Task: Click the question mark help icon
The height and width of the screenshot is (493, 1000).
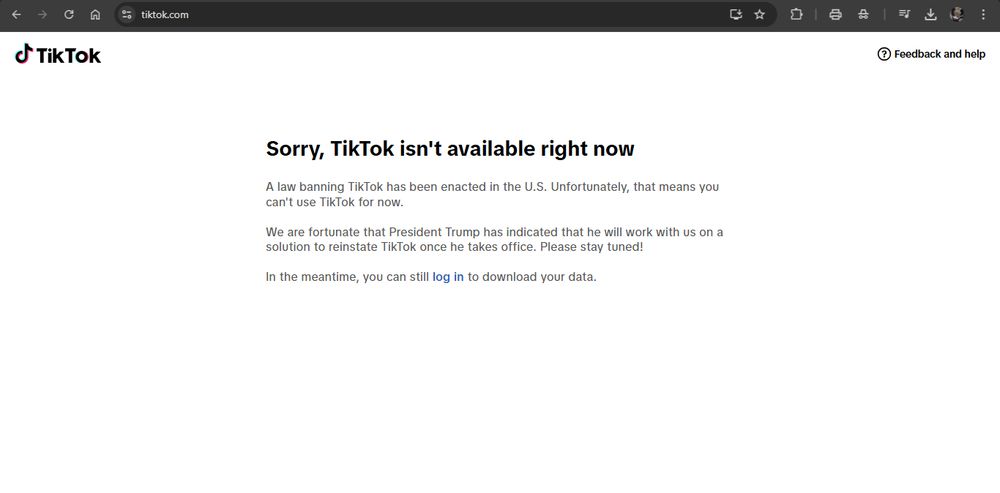Action: click(884, 54)
